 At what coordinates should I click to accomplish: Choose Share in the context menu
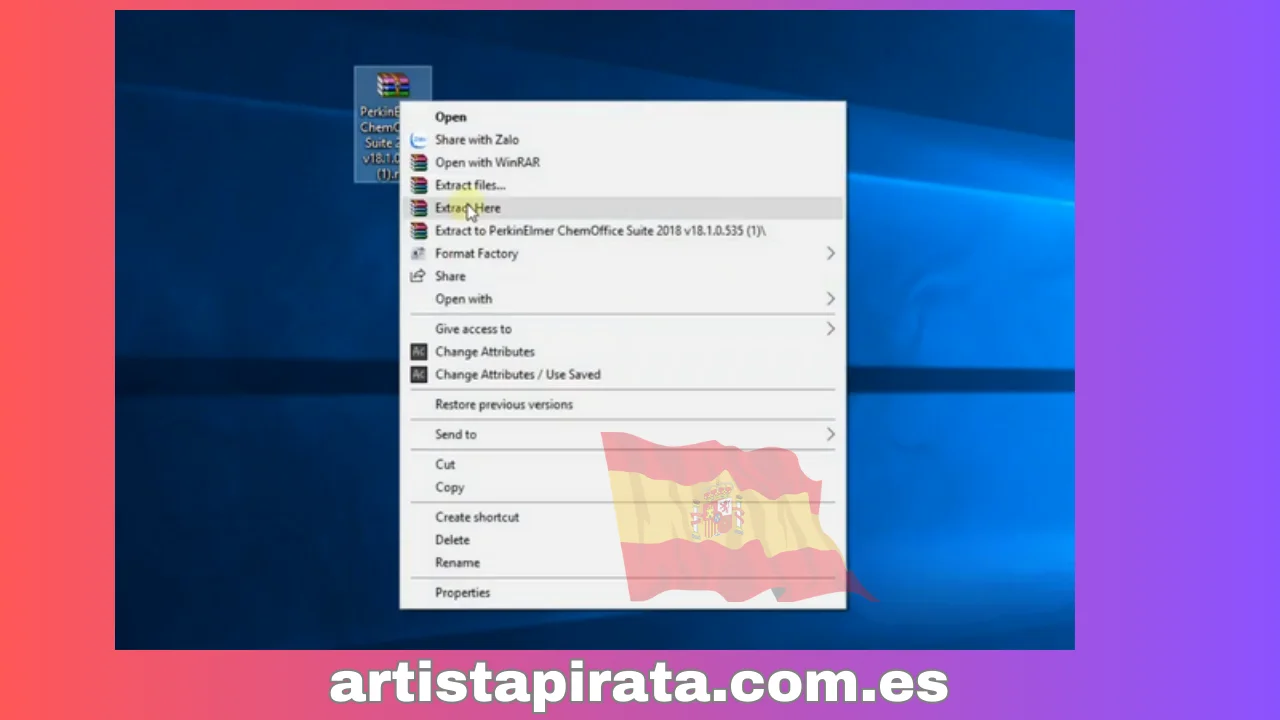coord(622,276)
